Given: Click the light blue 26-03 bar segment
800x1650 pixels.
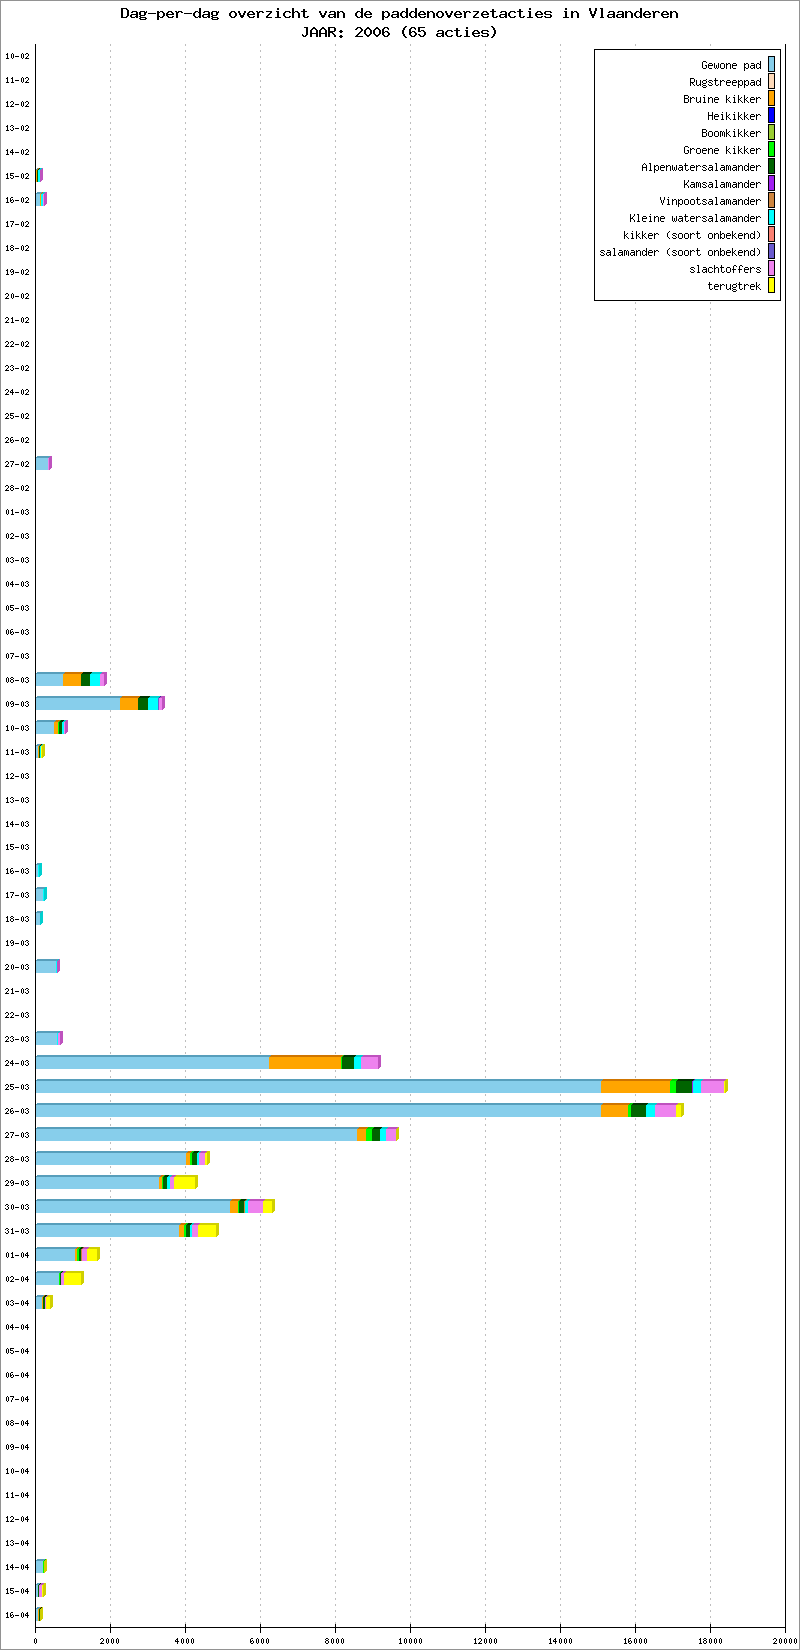Looking at the screenshot, I should click(x=318, y=1110).
